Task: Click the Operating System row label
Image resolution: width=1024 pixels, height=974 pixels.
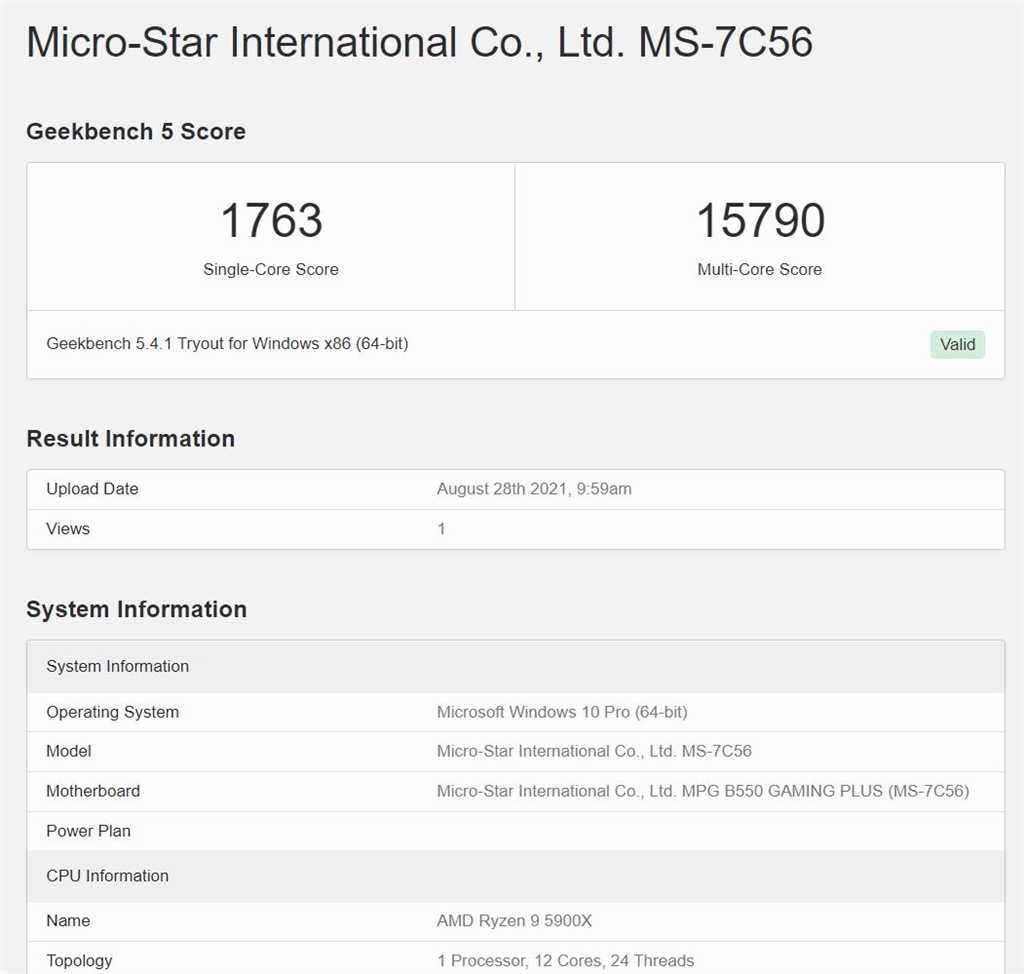Action: (x=112, y=712)
